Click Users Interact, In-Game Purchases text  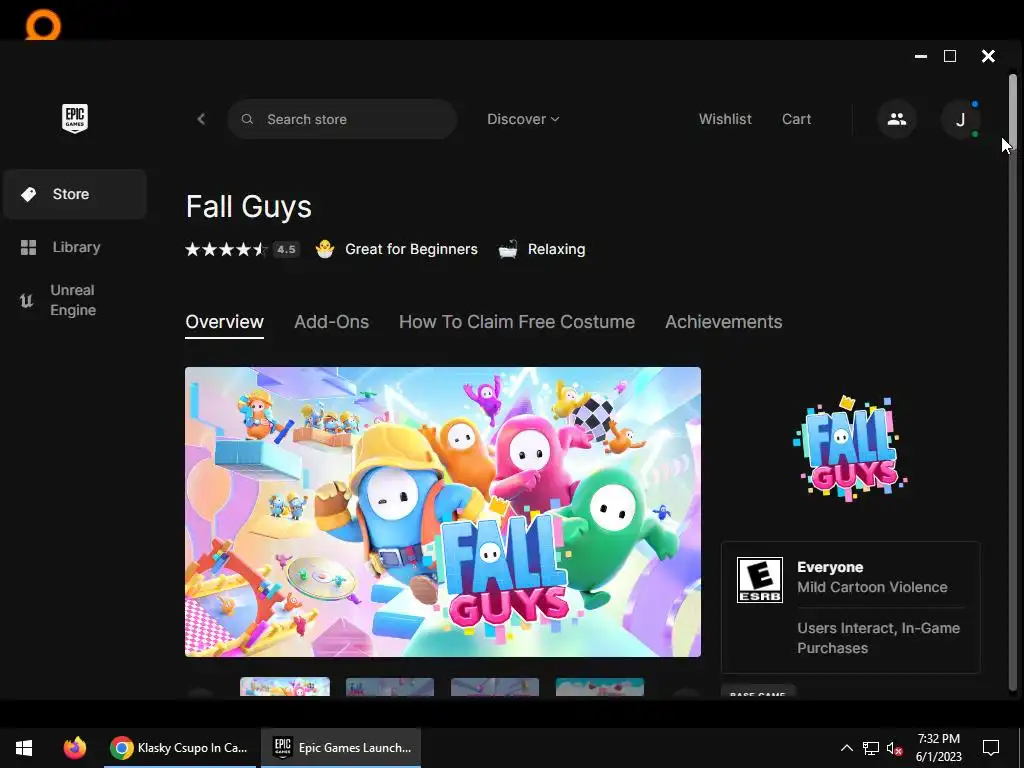tap(878, 638)
